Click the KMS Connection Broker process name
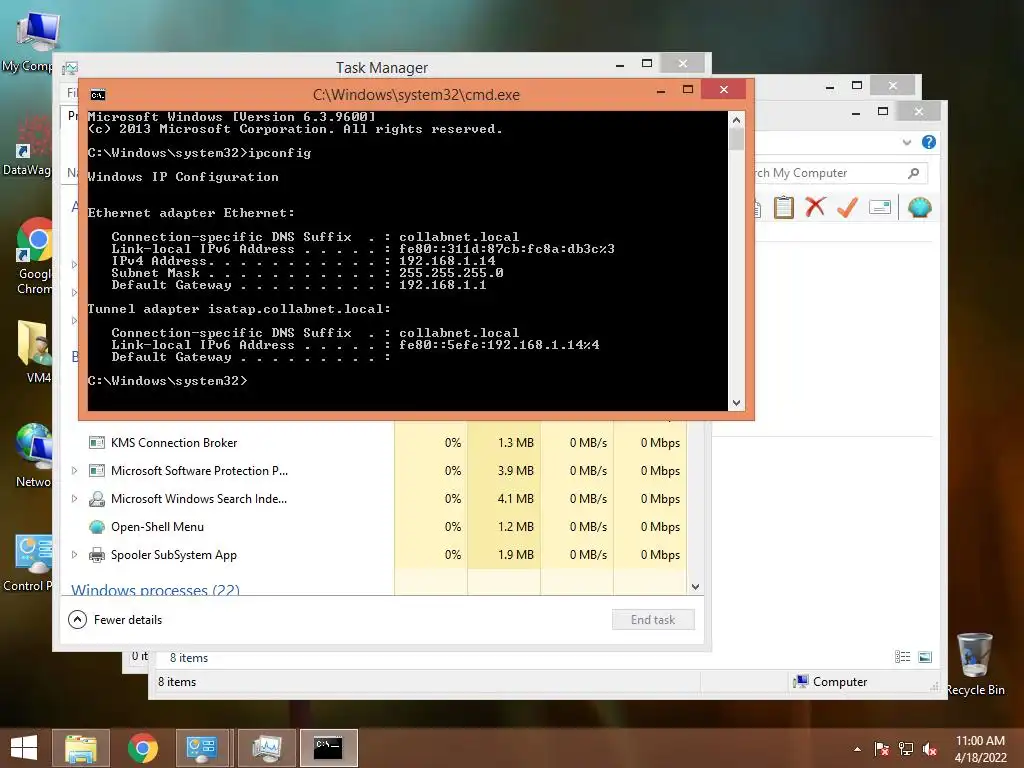The width and height of the screenshot is (1024, 768). [174, 443]
